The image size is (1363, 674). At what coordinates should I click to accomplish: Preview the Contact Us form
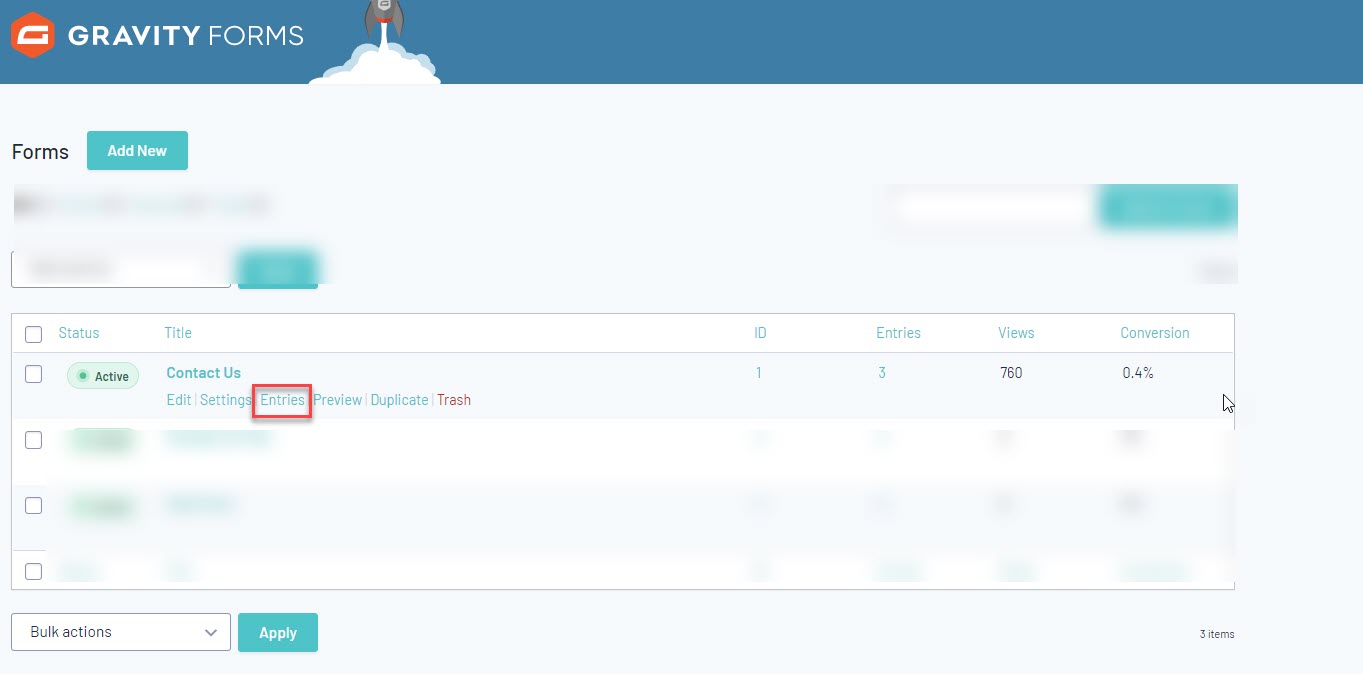tap(337, 400)
